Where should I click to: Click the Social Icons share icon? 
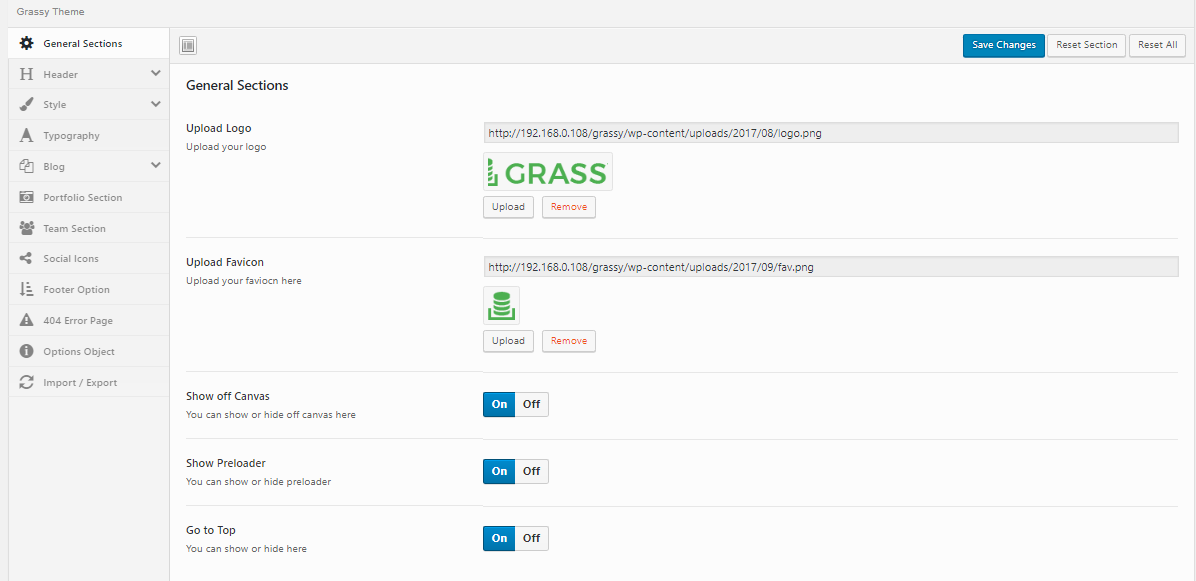pyautogui.click(x=27, y=258)
